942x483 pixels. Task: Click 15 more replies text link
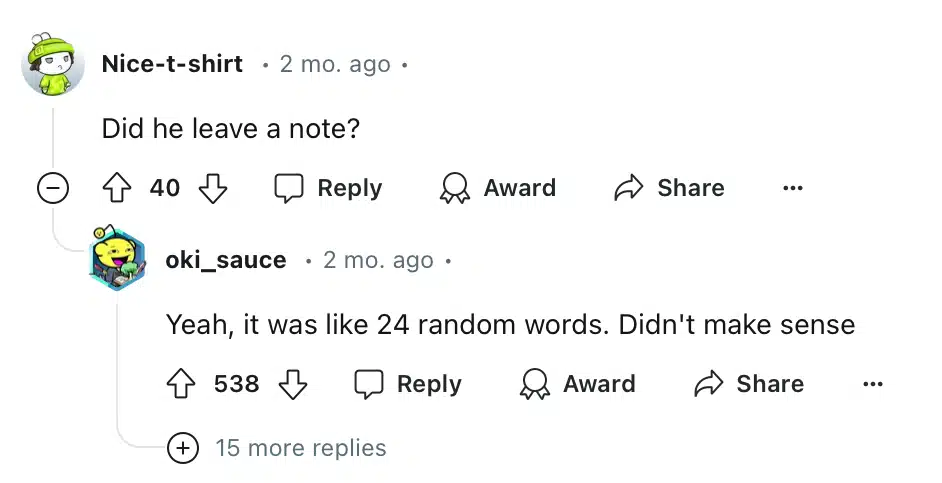pos(301,448)
